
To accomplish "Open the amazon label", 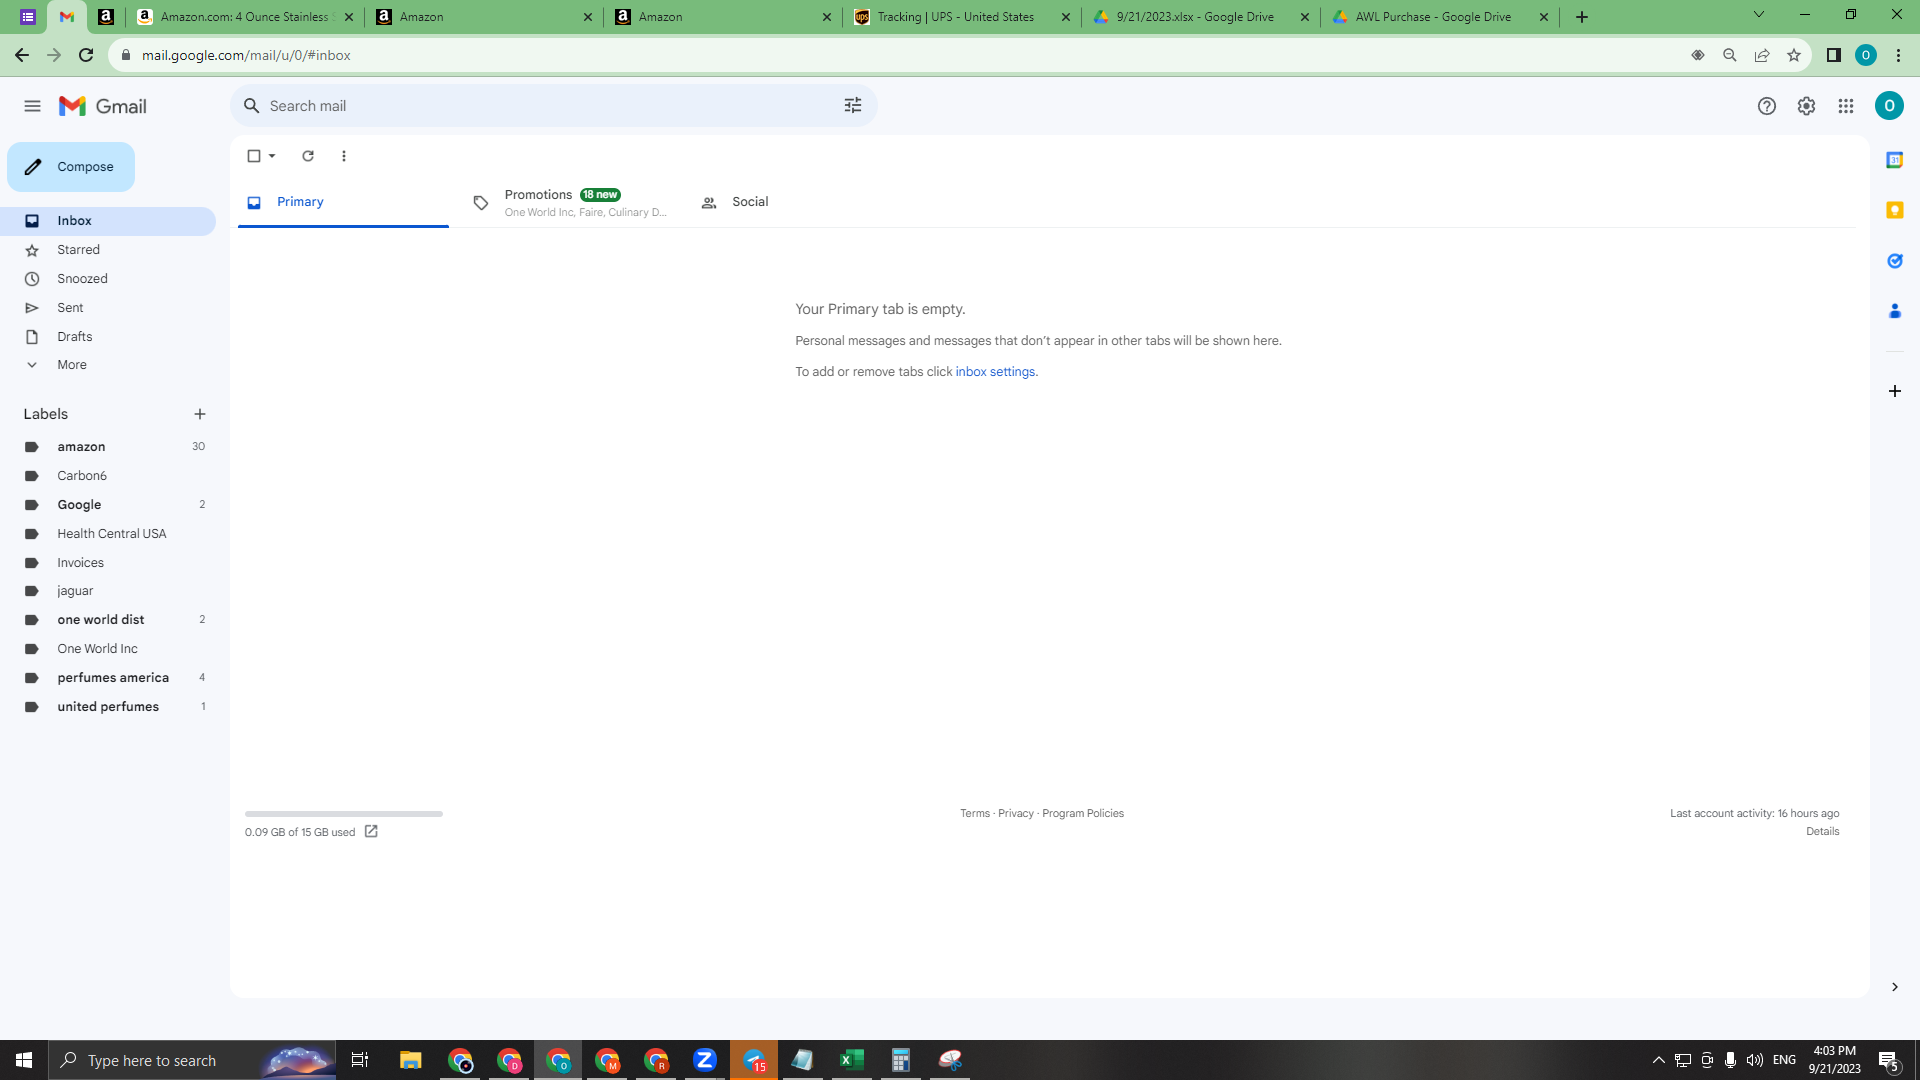I will tap(108, 447).
